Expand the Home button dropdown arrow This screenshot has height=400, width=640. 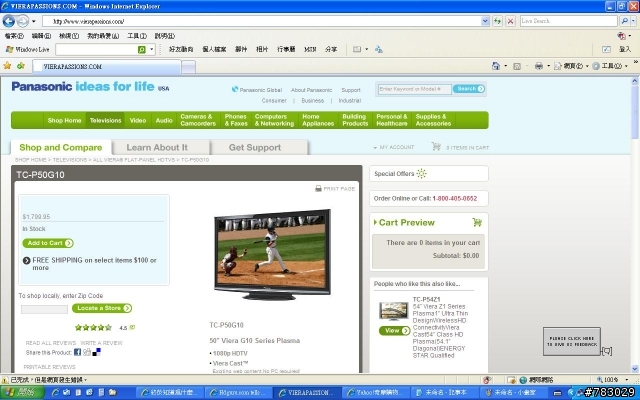[x=506, y=66]
